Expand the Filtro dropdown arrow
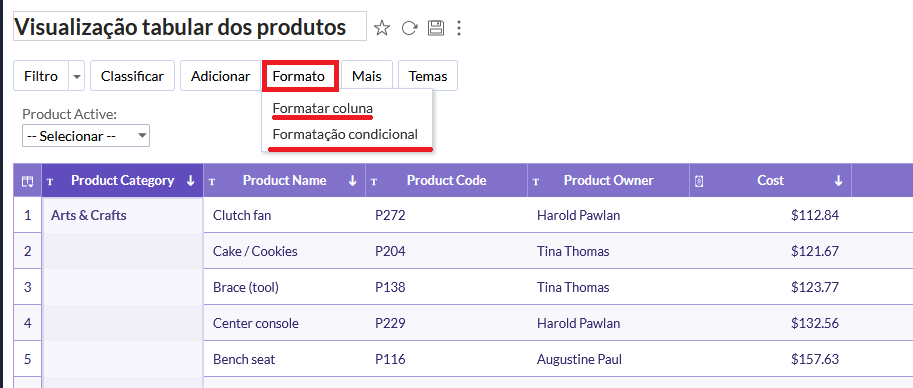This screenshot has height=388, width=913. (77, 76)
